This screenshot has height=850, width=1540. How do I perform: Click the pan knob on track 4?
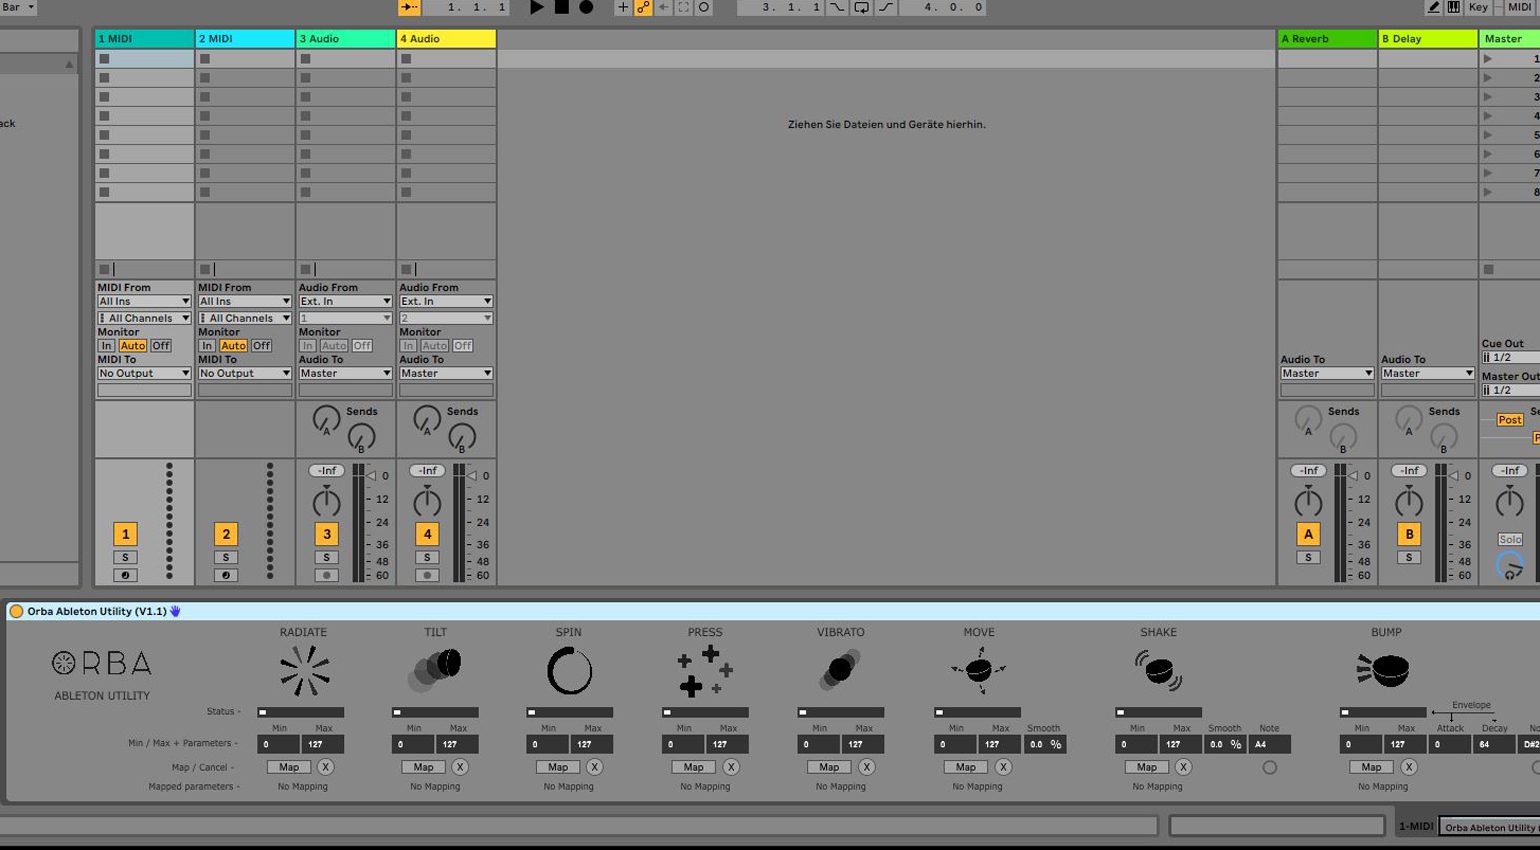[x=427, y=502]
